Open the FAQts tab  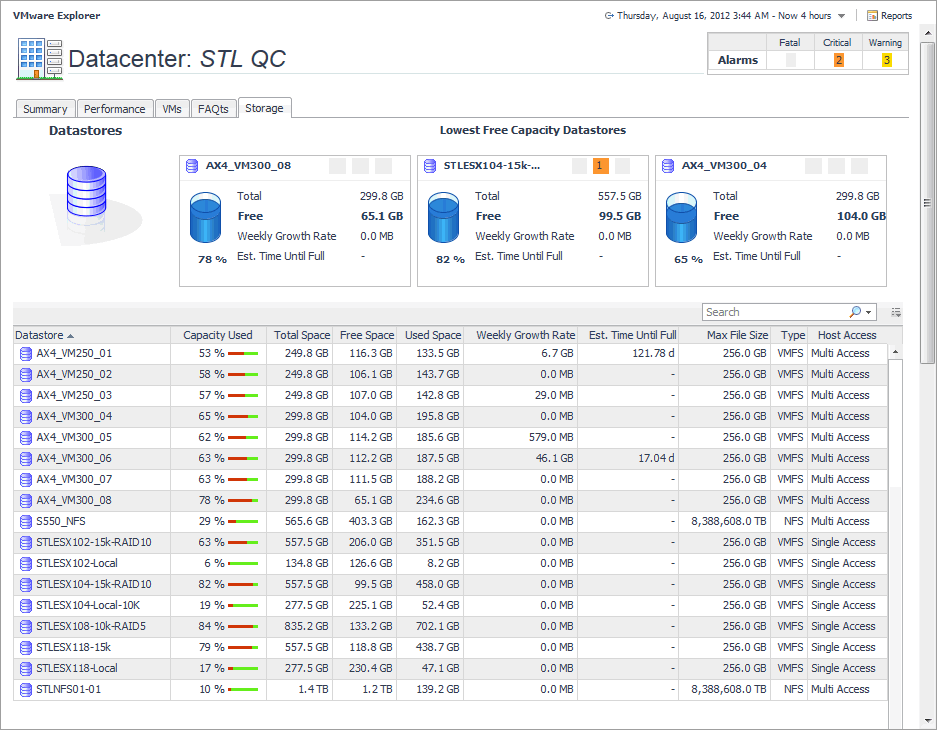tap(212, 109)
